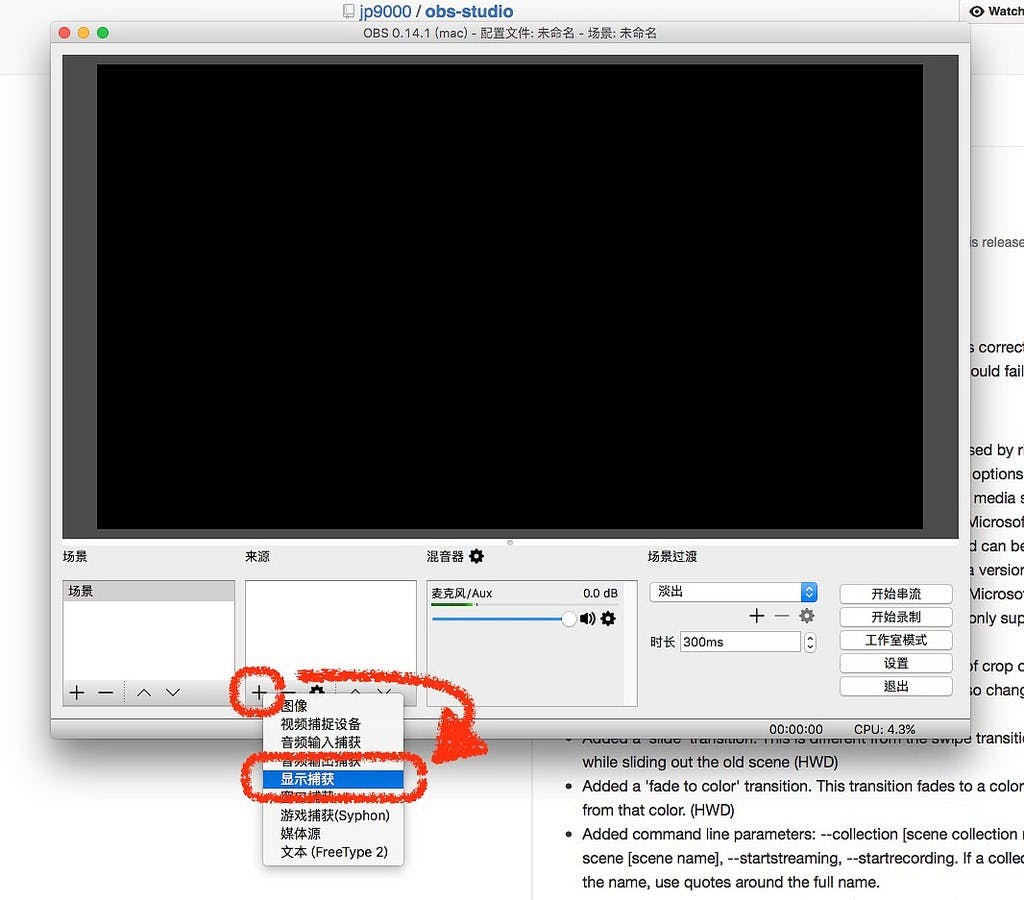Choose 图像 from the source menu
The height and width of the screenshot is (900, 1024).
coord(333,706)
